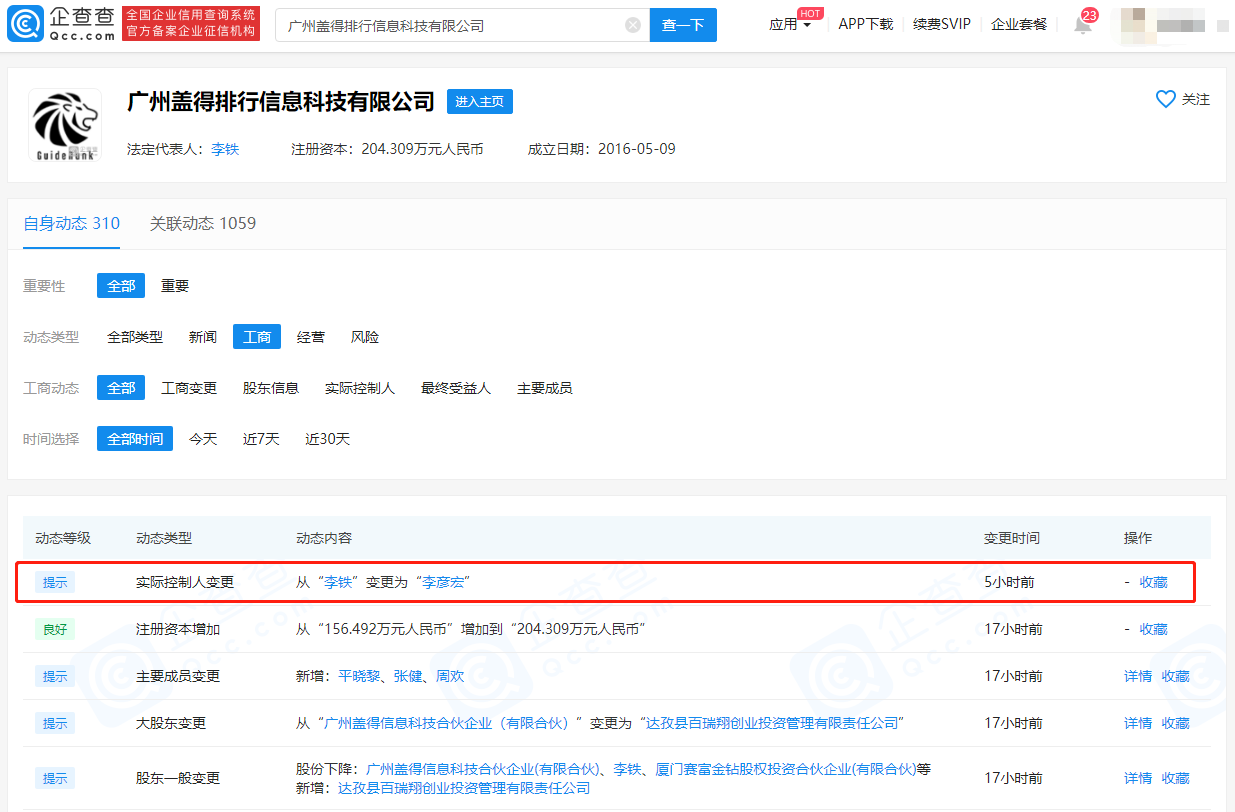Select 风险 dynamic type filter
Image resolution: width=1235 pixels, height=812 pixels.
[x=365, y=337]
